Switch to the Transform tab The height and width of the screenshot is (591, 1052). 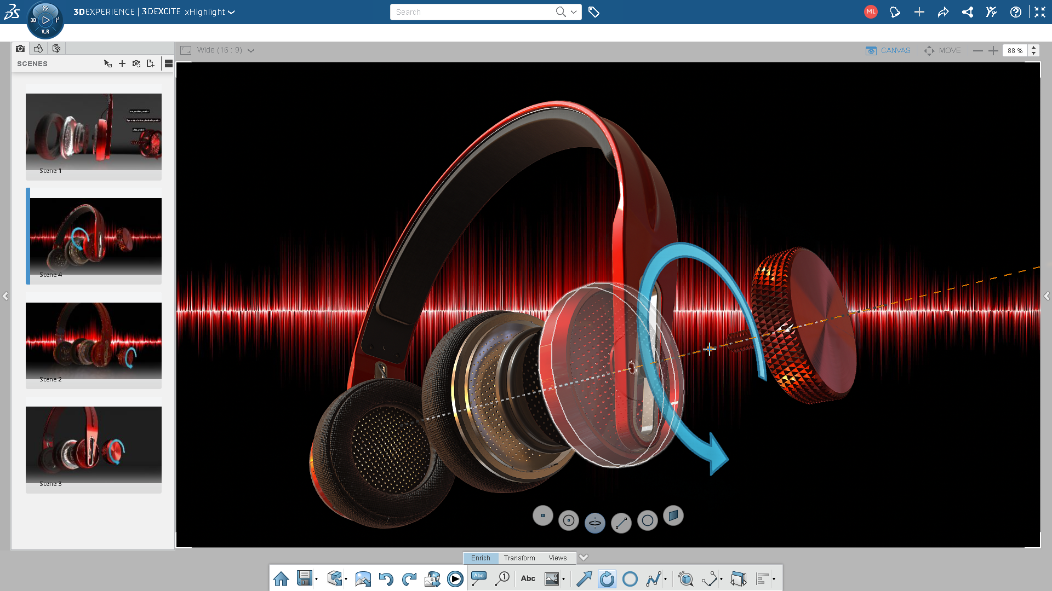(x=519, y=557)
